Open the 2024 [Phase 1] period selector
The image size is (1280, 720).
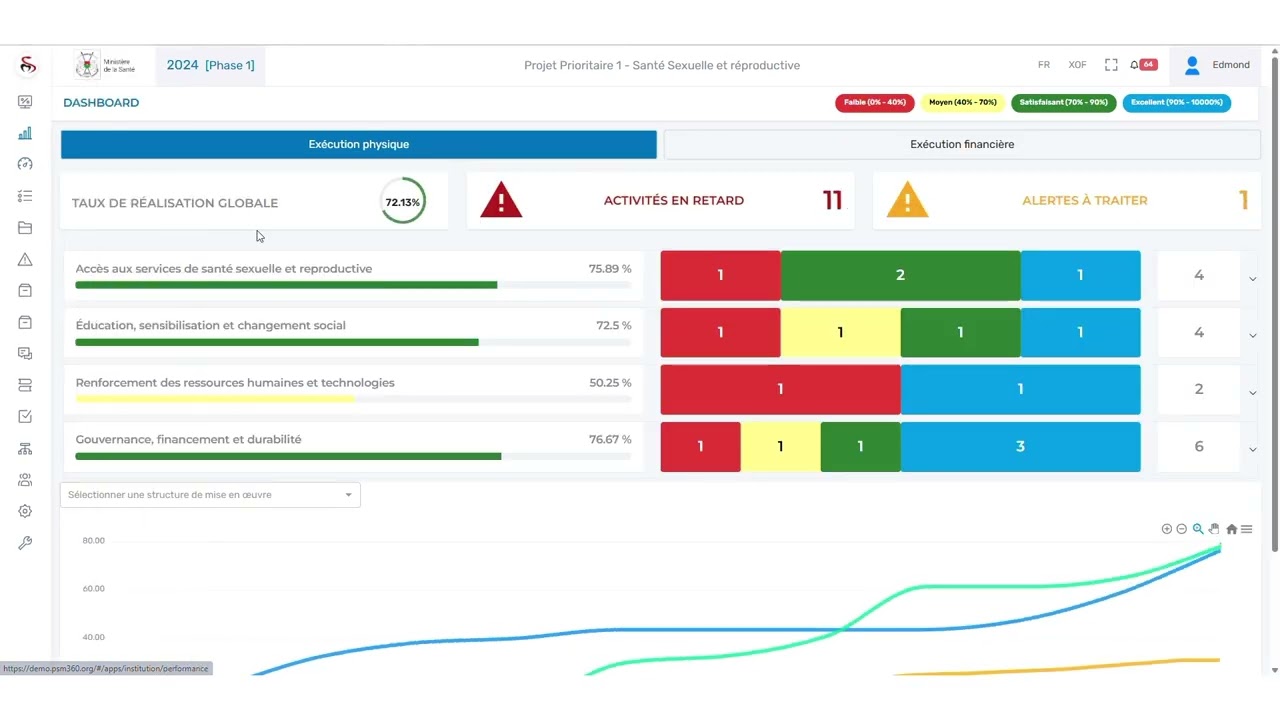[x=210, y=65]
